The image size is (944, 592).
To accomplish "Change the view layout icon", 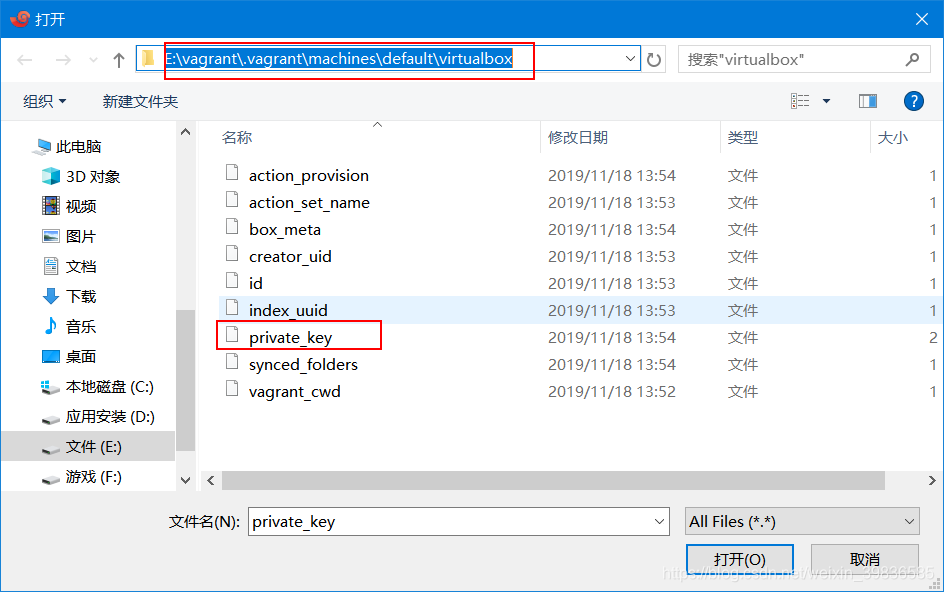I will coord(800,101).
